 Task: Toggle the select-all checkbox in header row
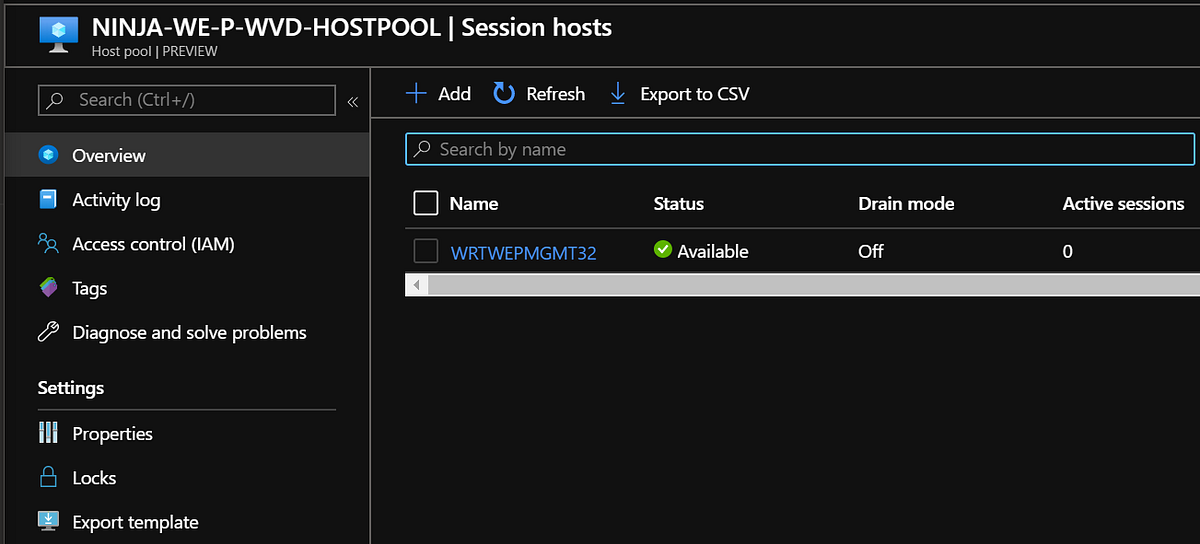[426, 203]
